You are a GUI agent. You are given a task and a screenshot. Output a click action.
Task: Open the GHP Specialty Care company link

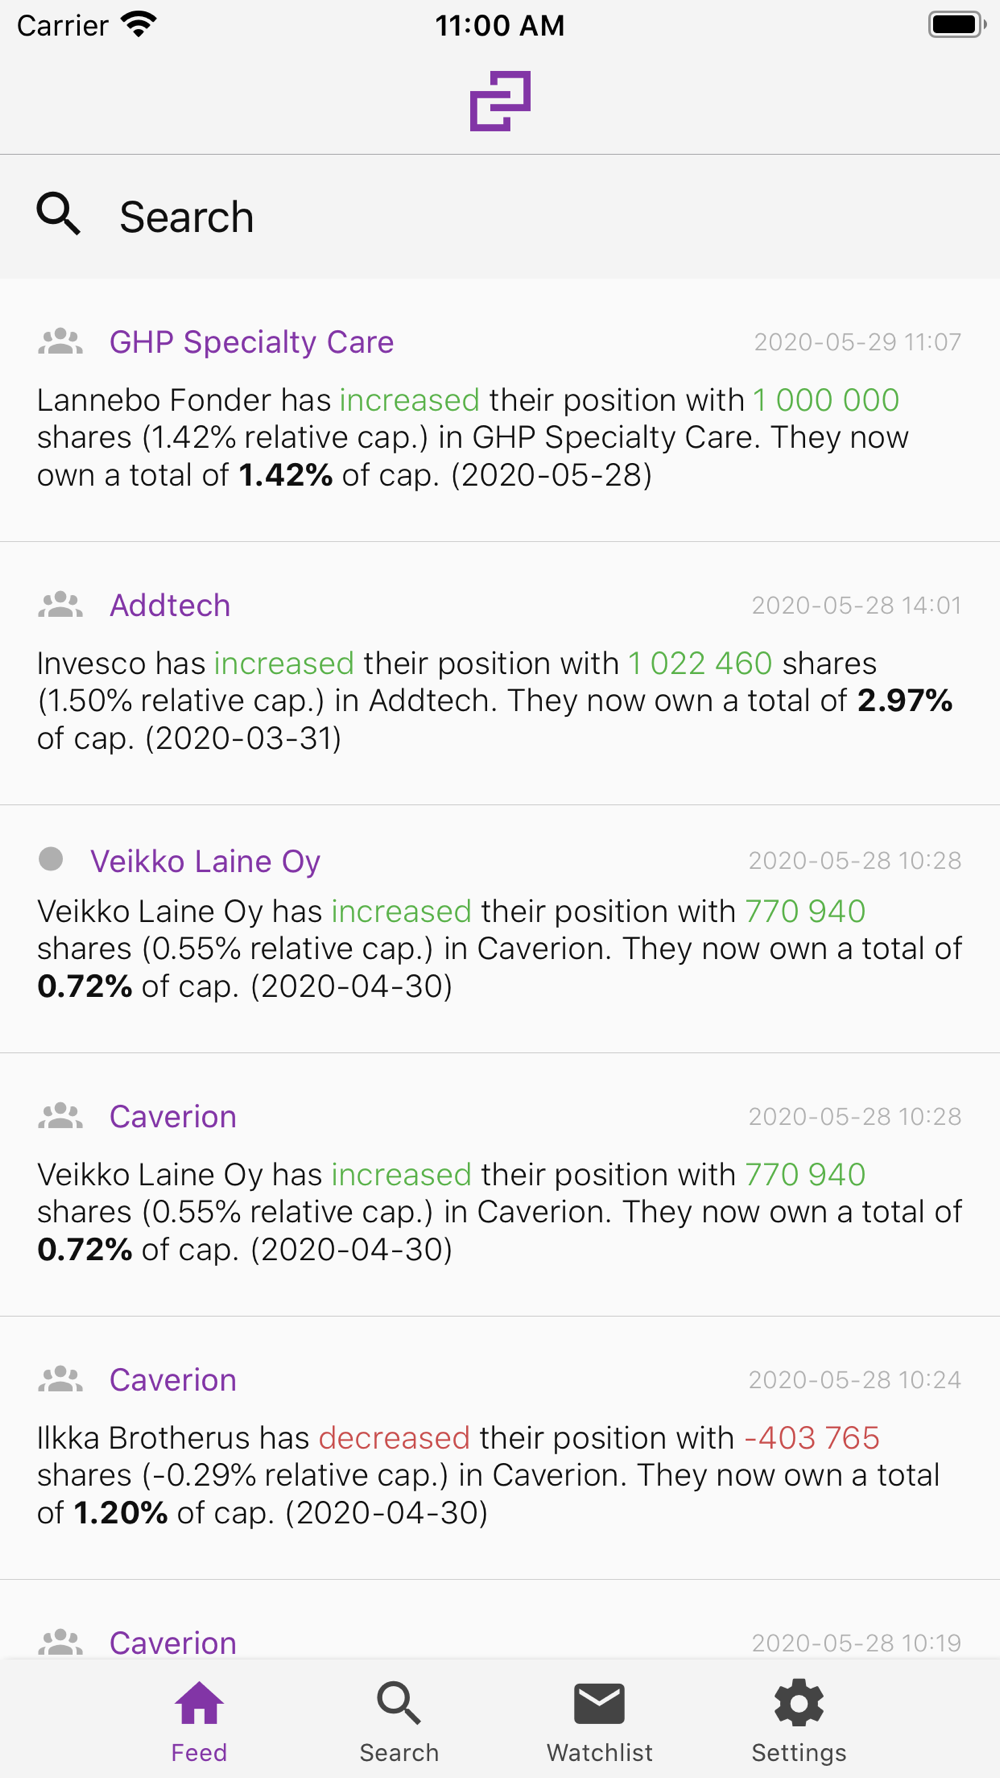click(251, 342)
